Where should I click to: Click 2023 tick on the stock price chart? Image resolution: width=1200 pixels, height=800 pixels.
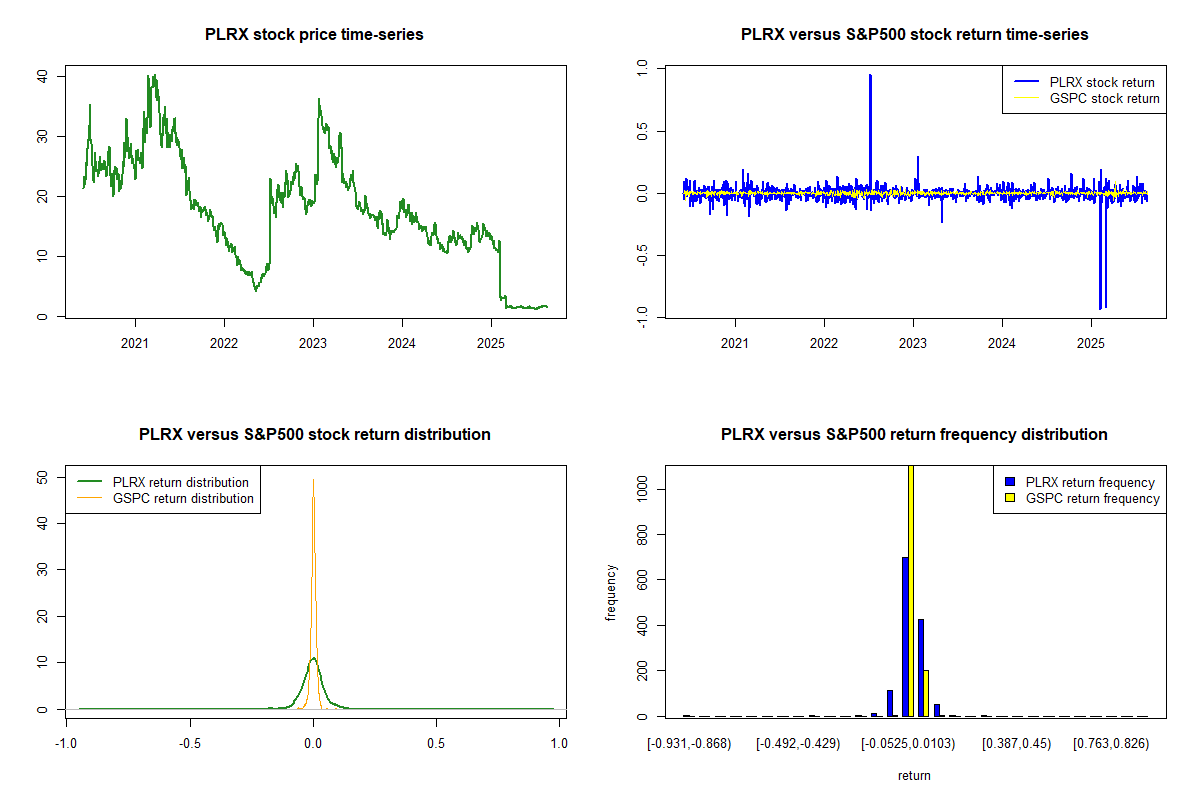(313, 342)
